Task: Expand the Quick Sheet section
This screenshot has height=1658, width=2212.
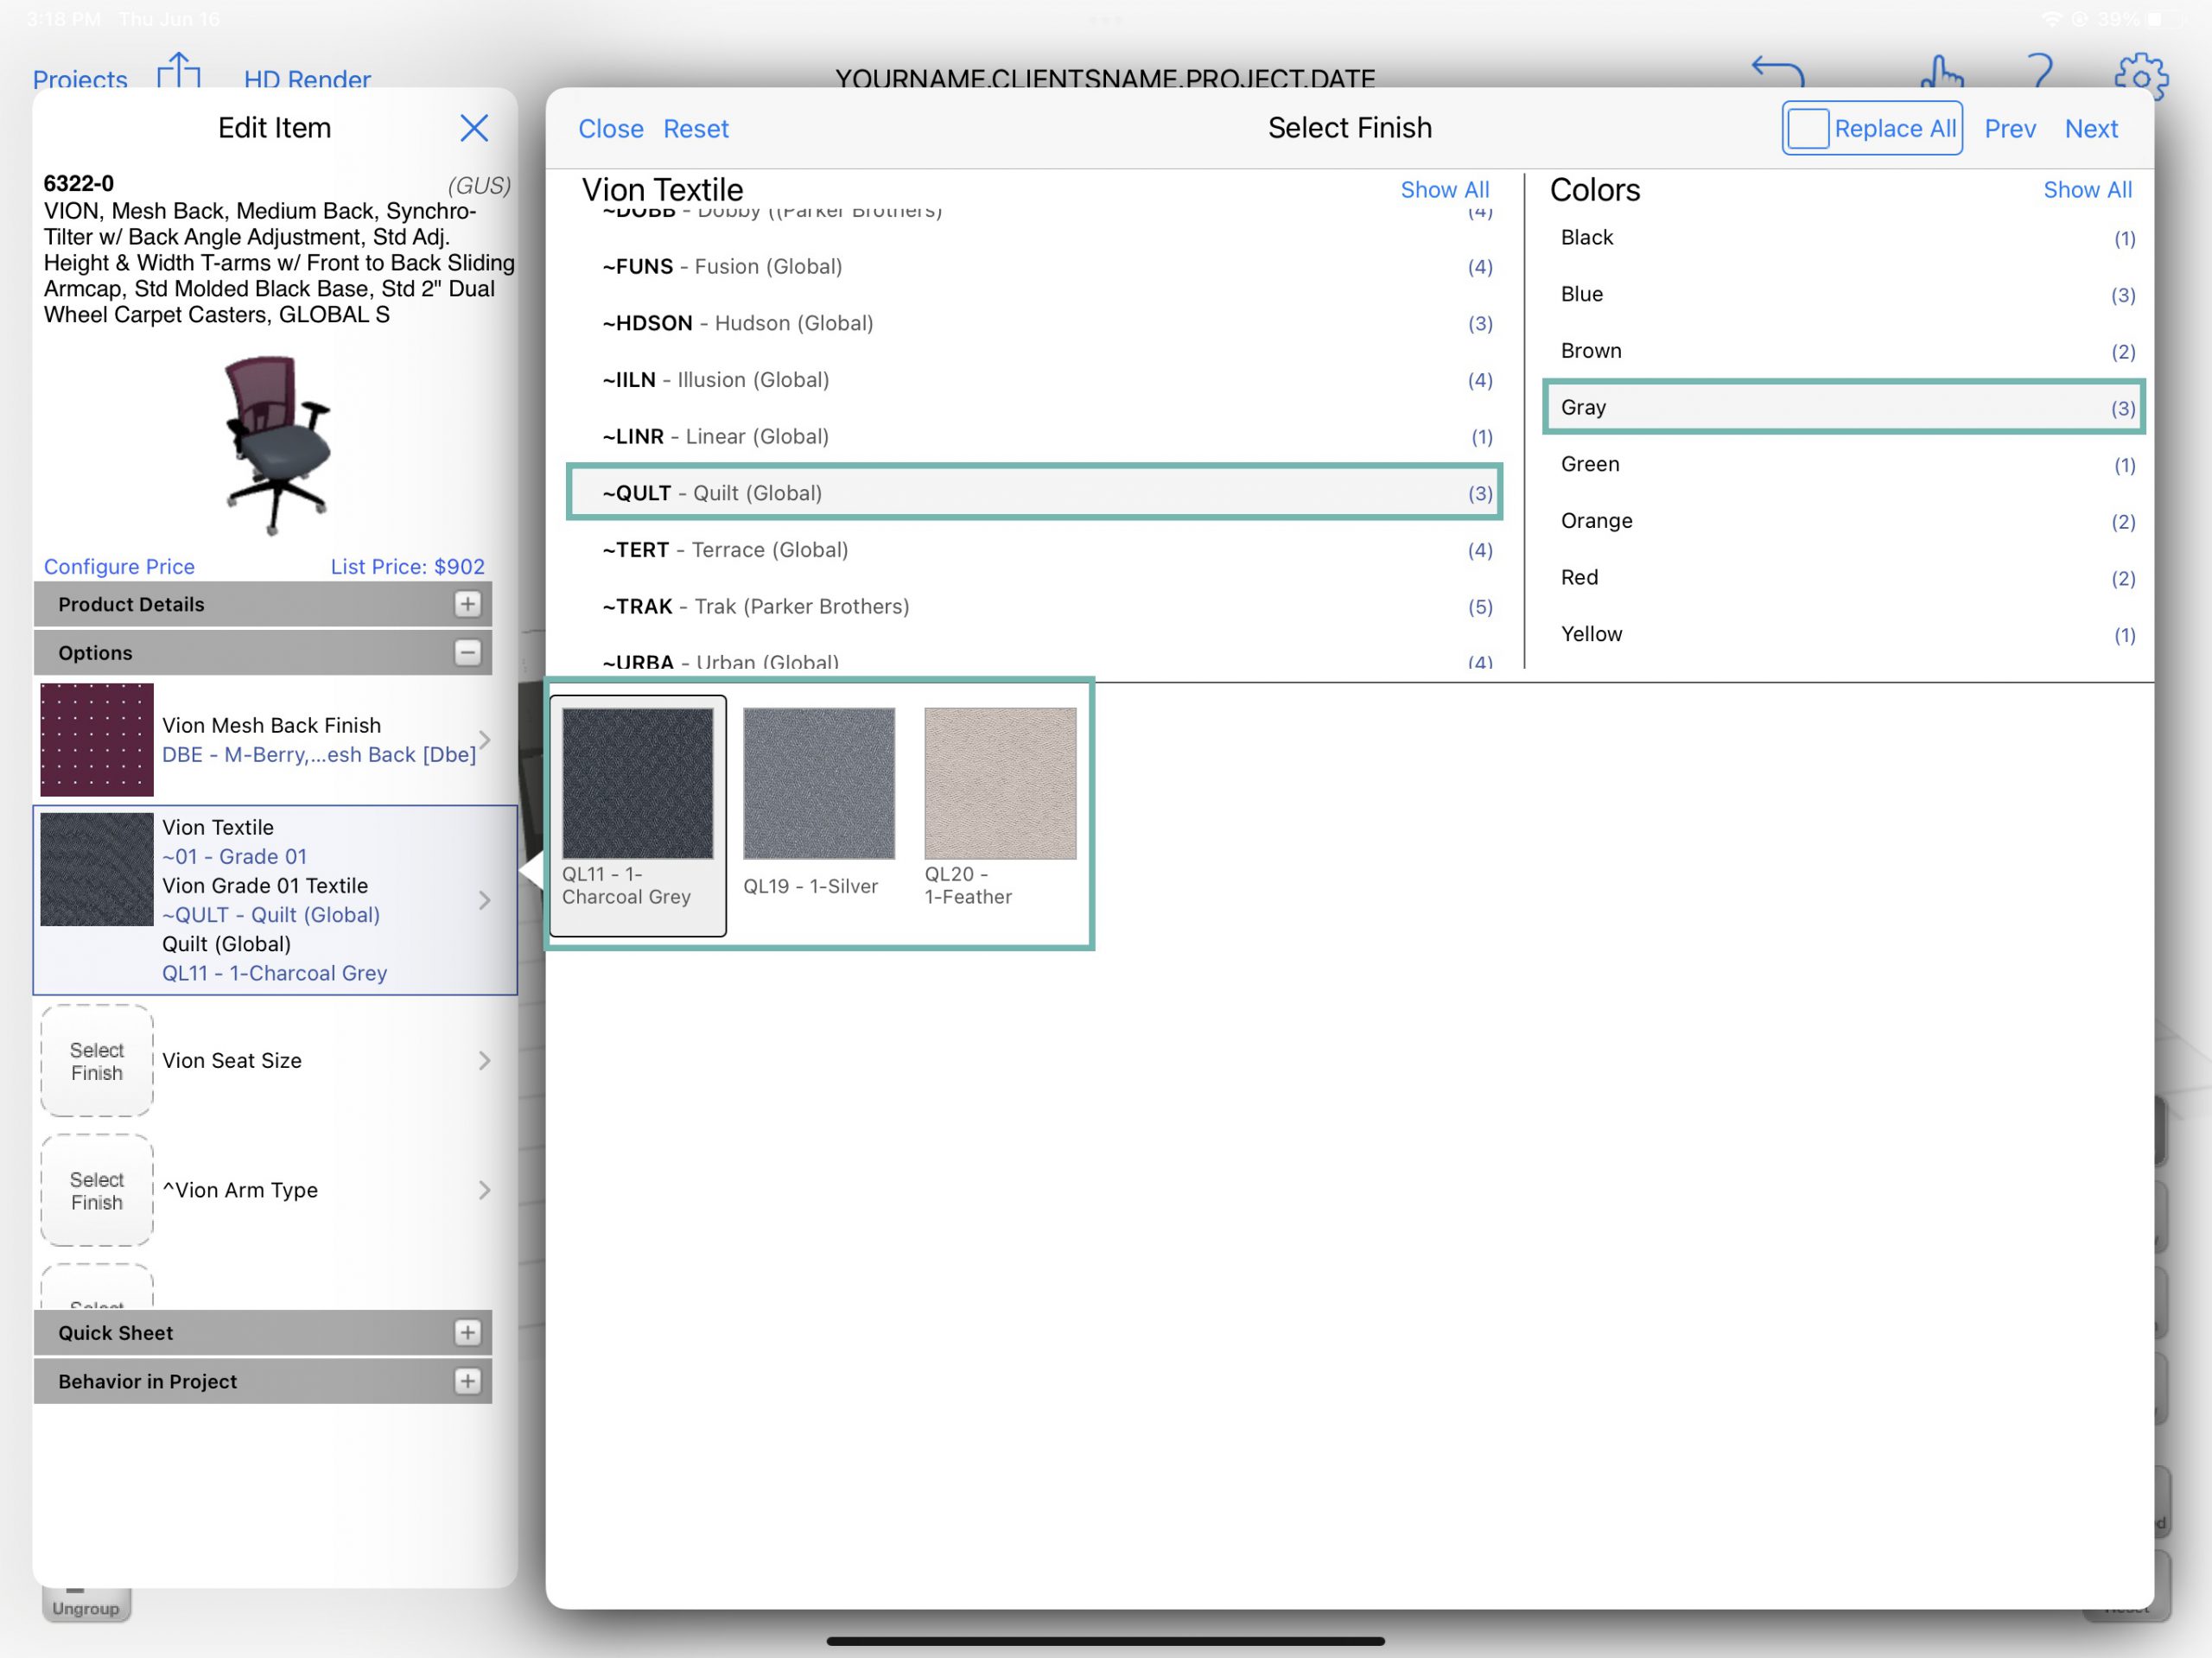Action: click(x=467, y=1332)
